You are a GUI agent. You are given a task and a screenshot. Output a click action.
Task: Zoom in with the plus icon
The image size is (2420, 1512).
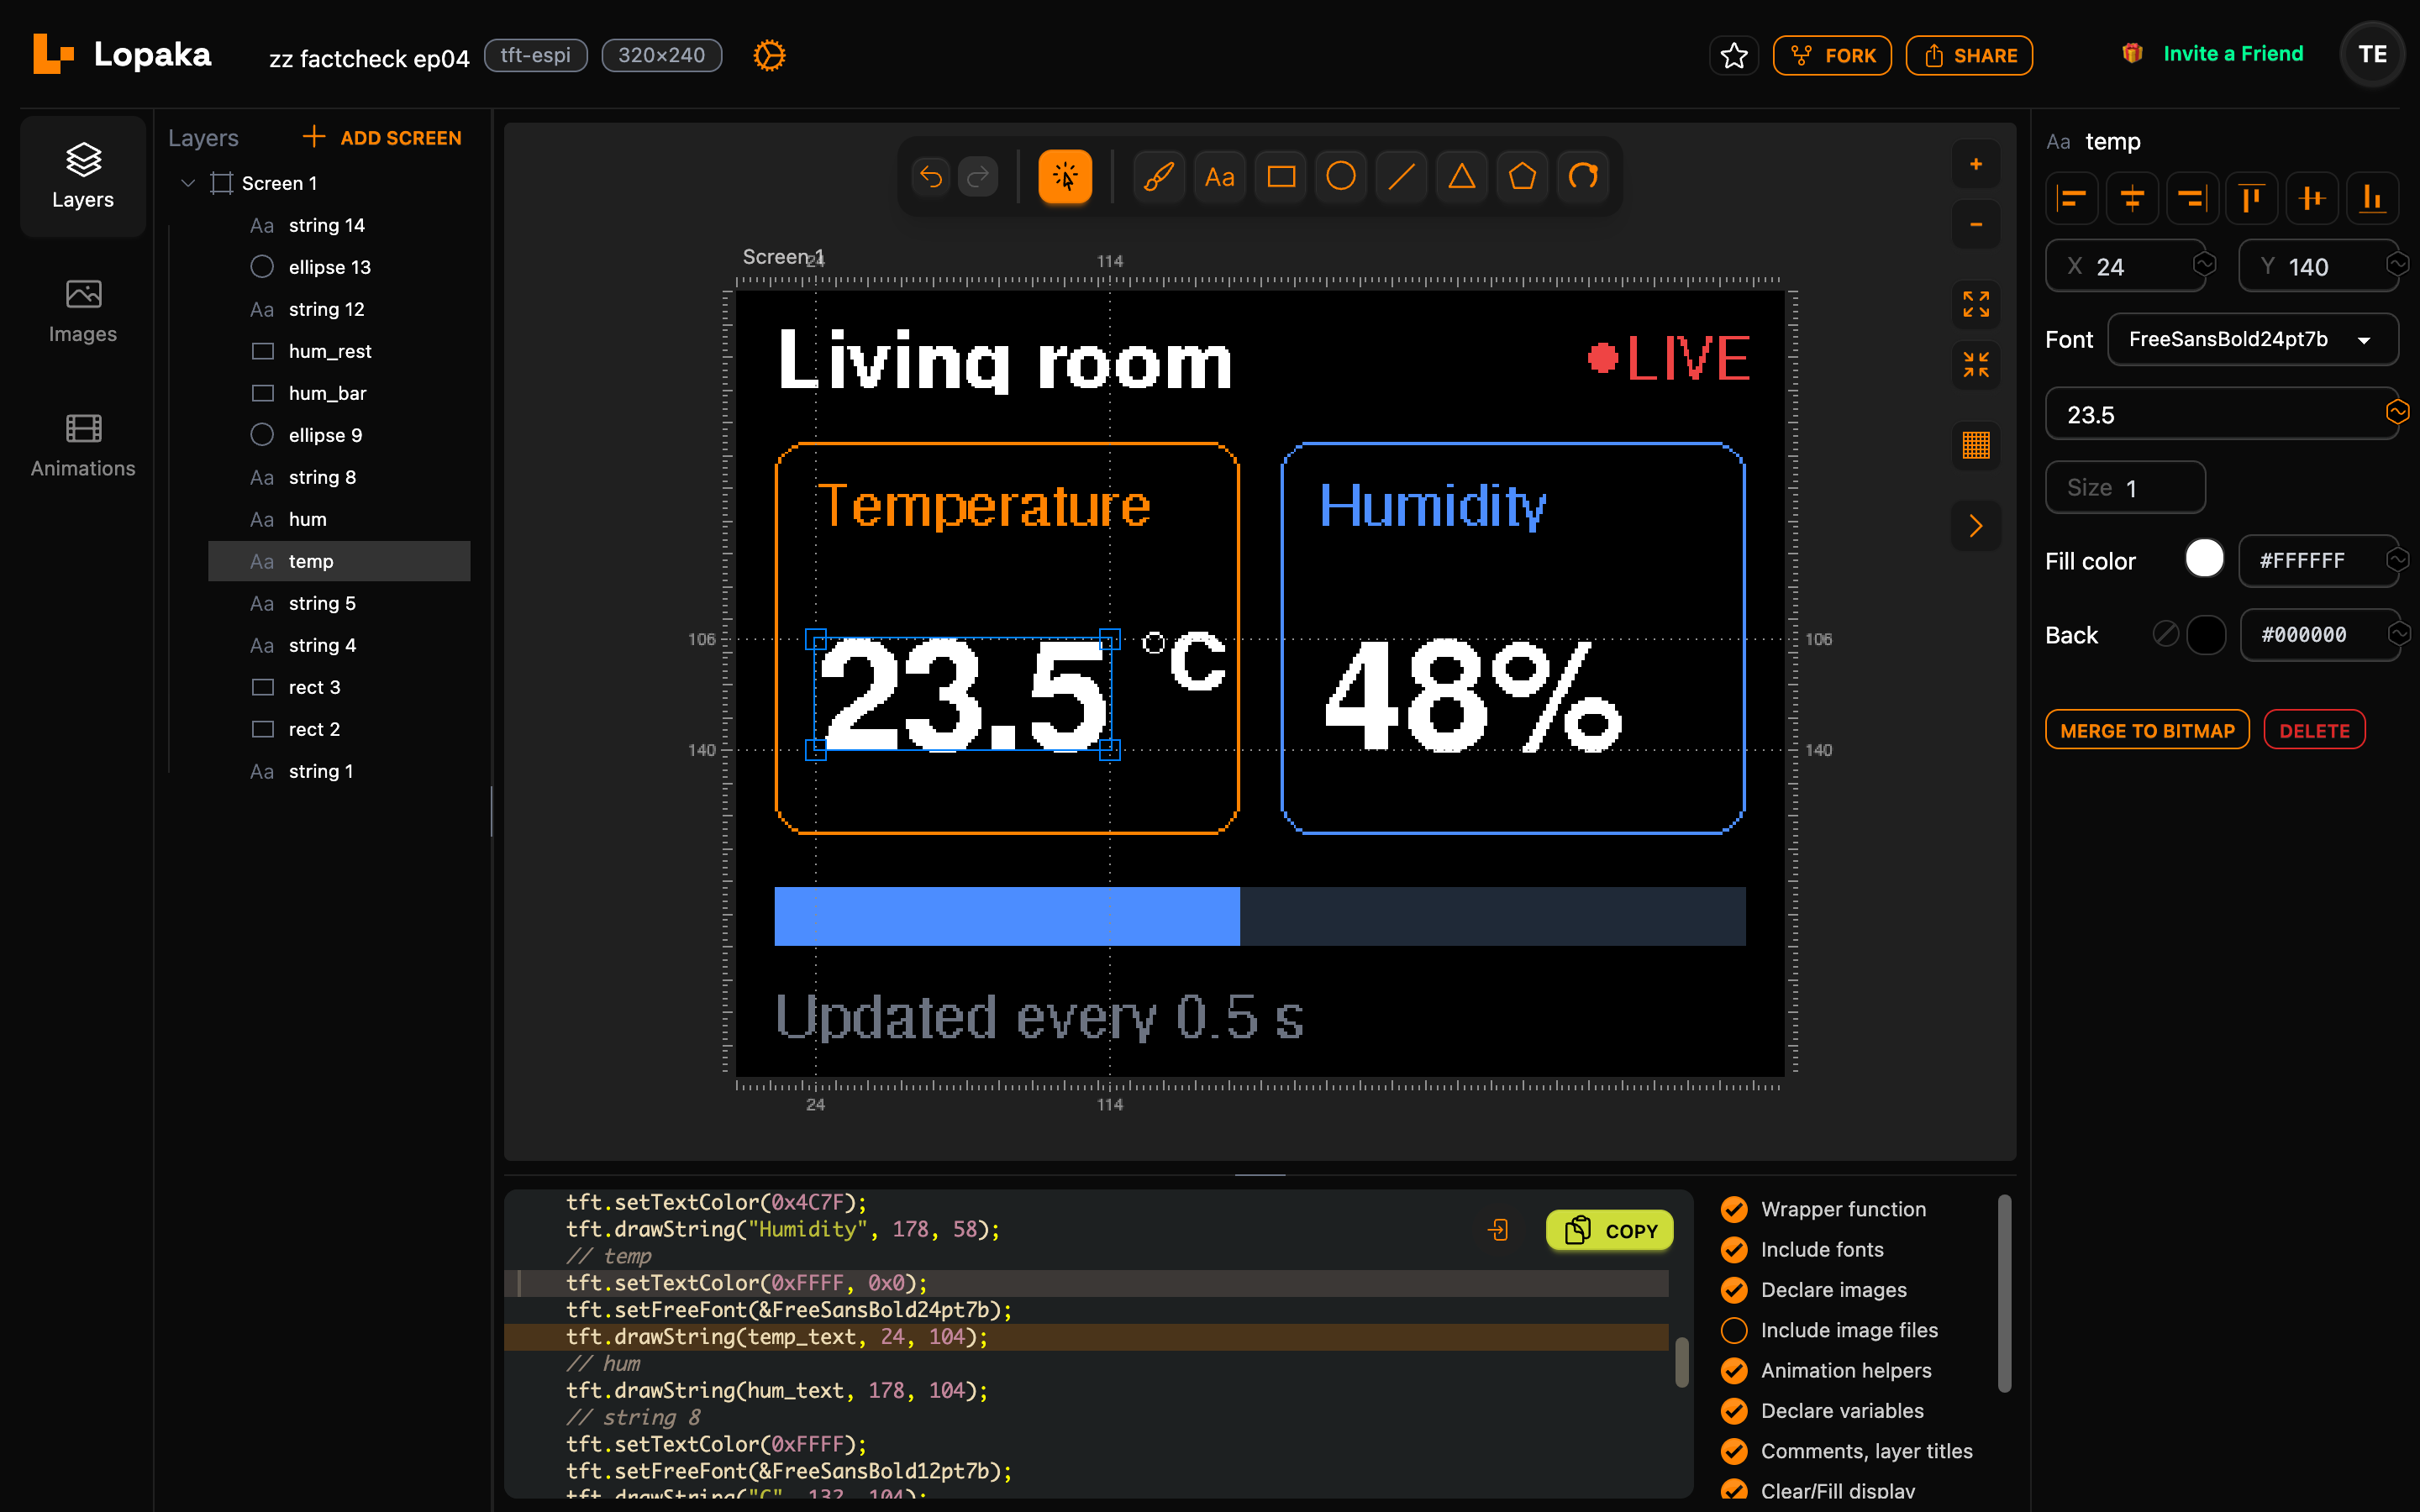(1976, 164)
